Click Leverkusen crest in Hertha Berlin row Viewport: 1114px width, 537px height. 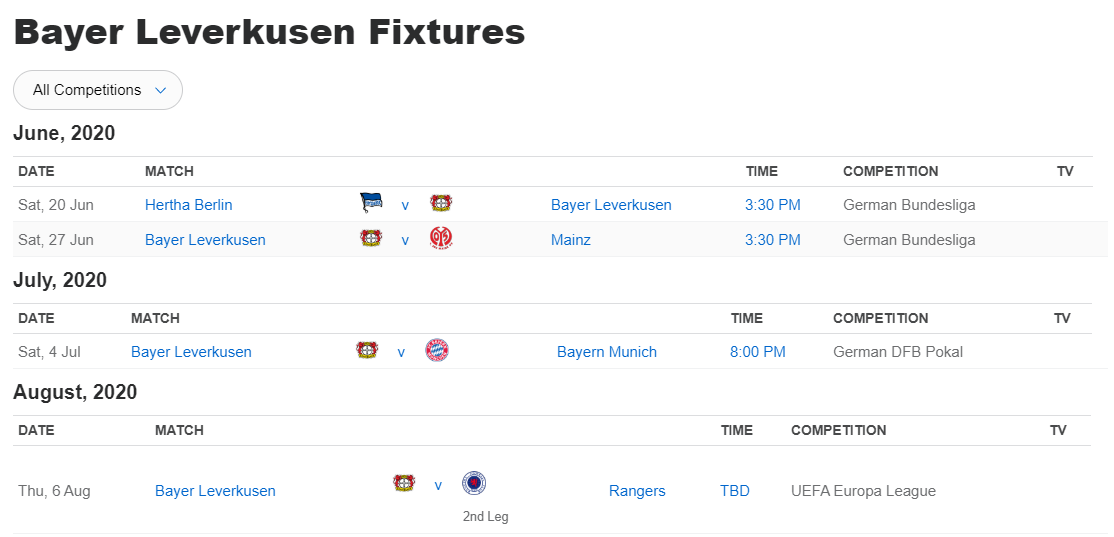[441, 204]
